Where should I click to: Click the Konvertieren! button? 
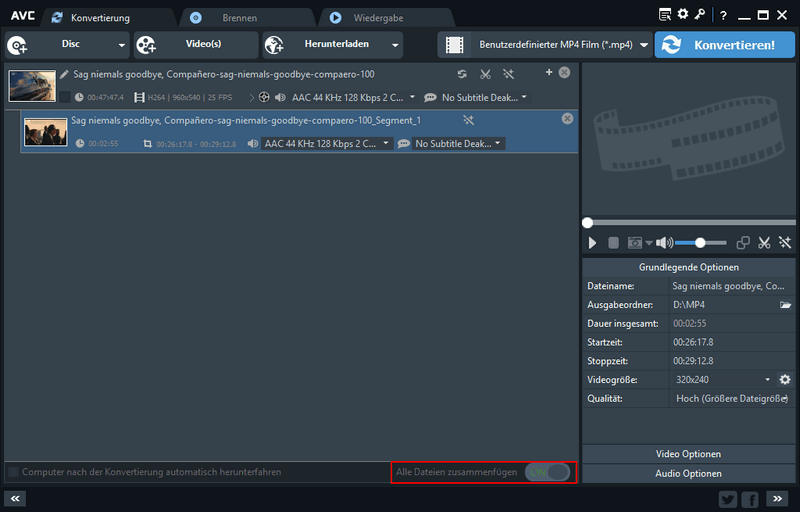724,45
